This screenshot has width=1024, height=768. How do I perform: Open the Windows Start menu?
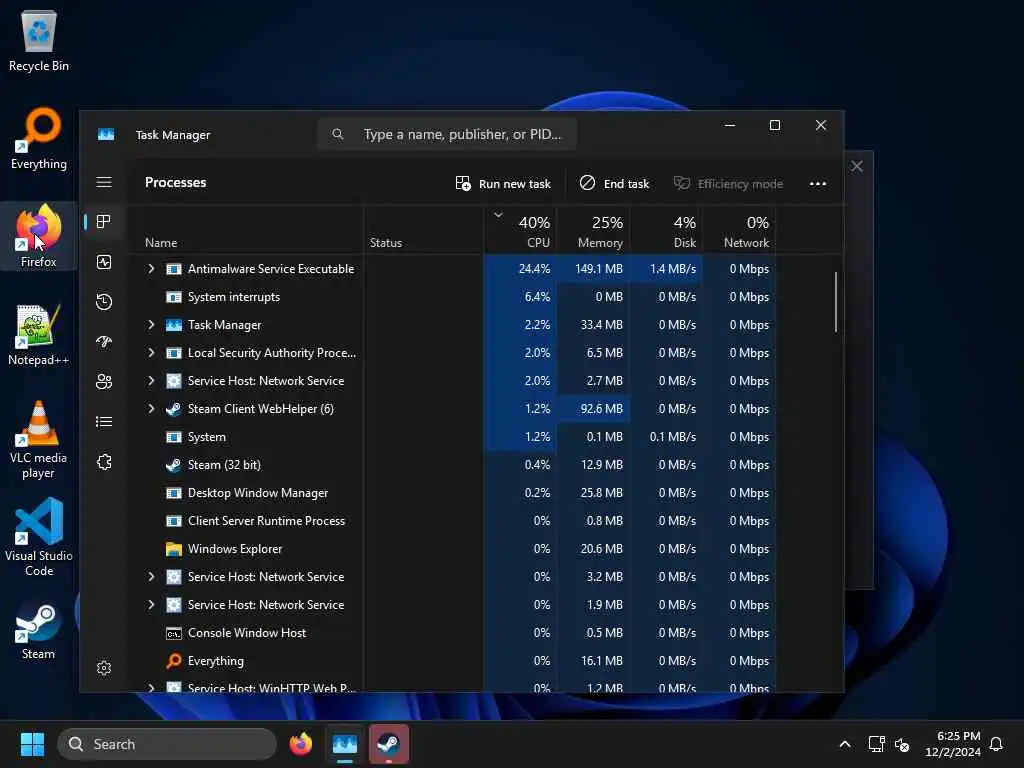32,744
